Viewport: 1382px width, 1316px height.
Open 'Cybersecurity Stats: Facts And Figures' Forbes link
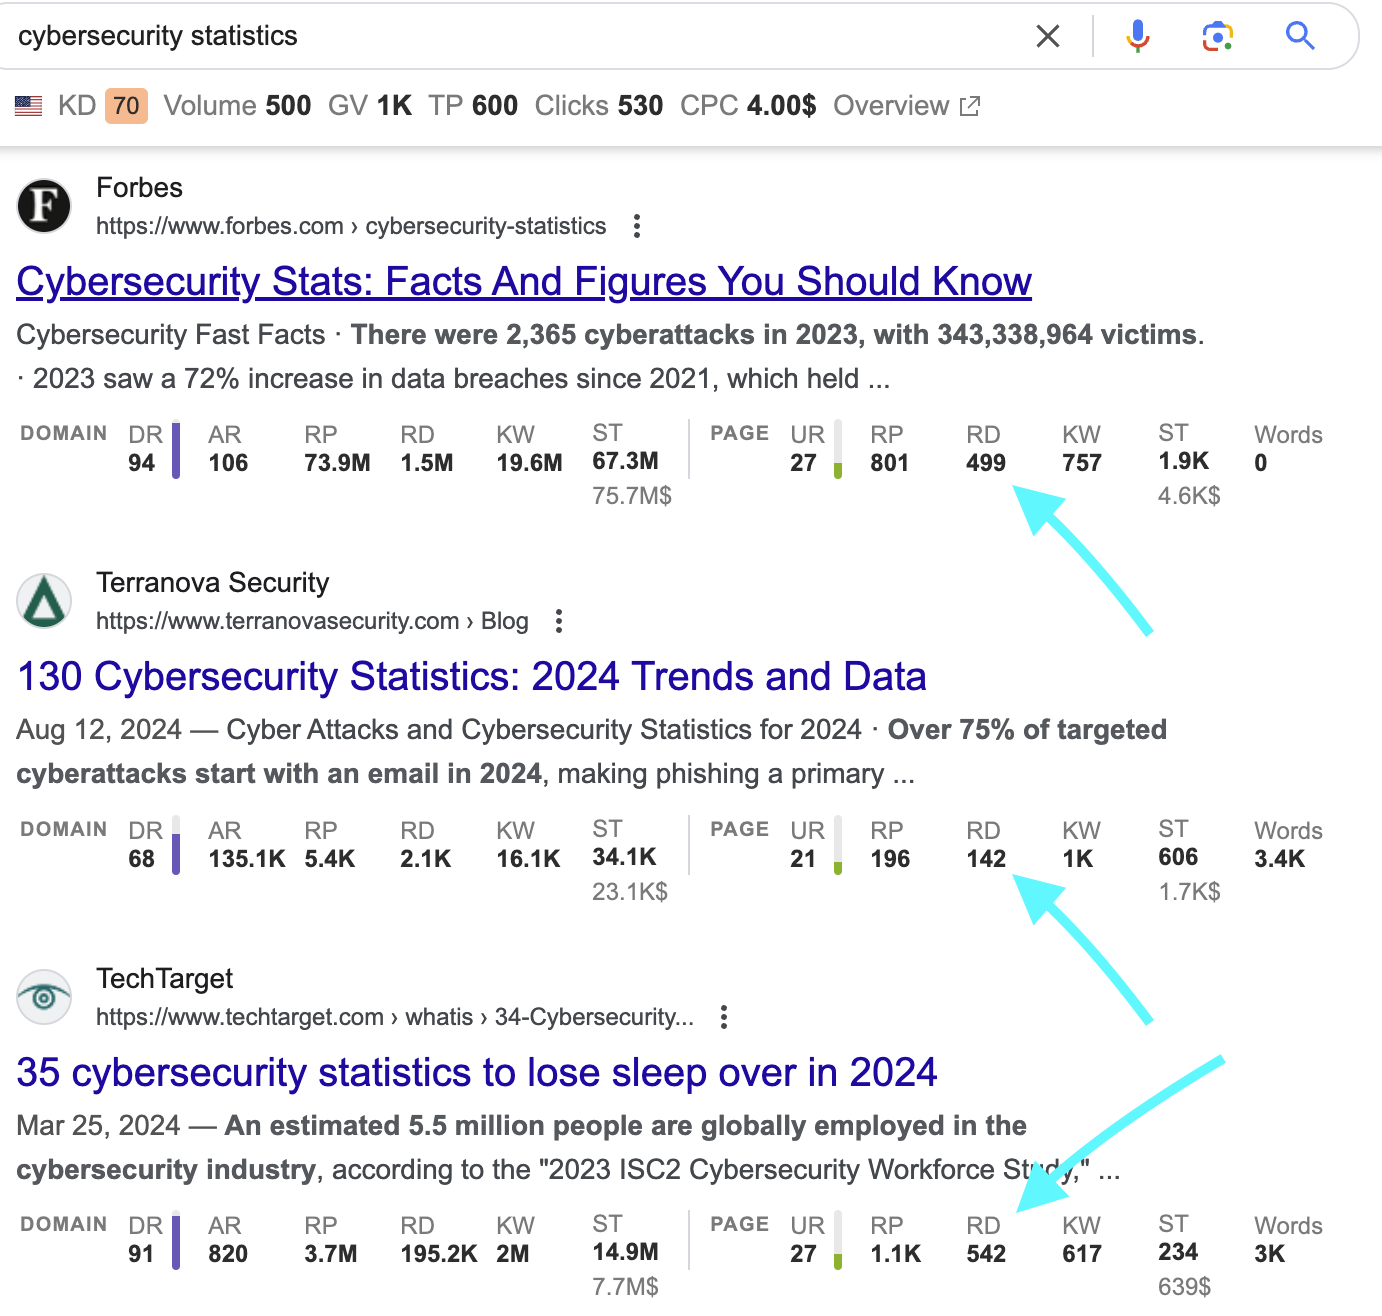pyautogui.click(x=524, y=282)
